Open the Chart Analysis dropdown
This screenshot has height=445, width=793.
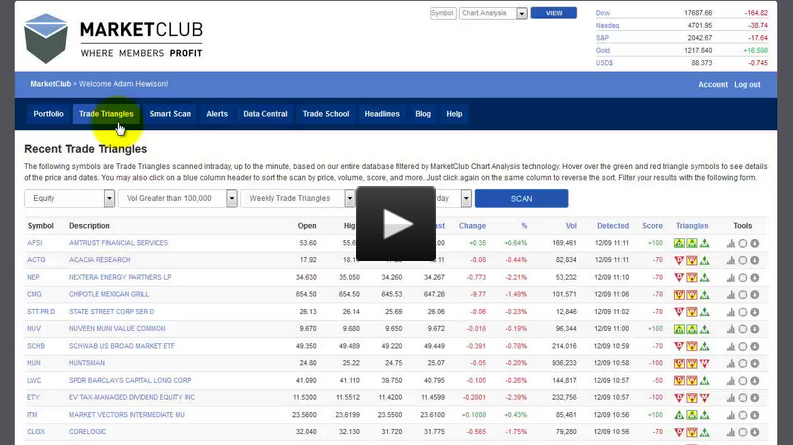point(493,13)
